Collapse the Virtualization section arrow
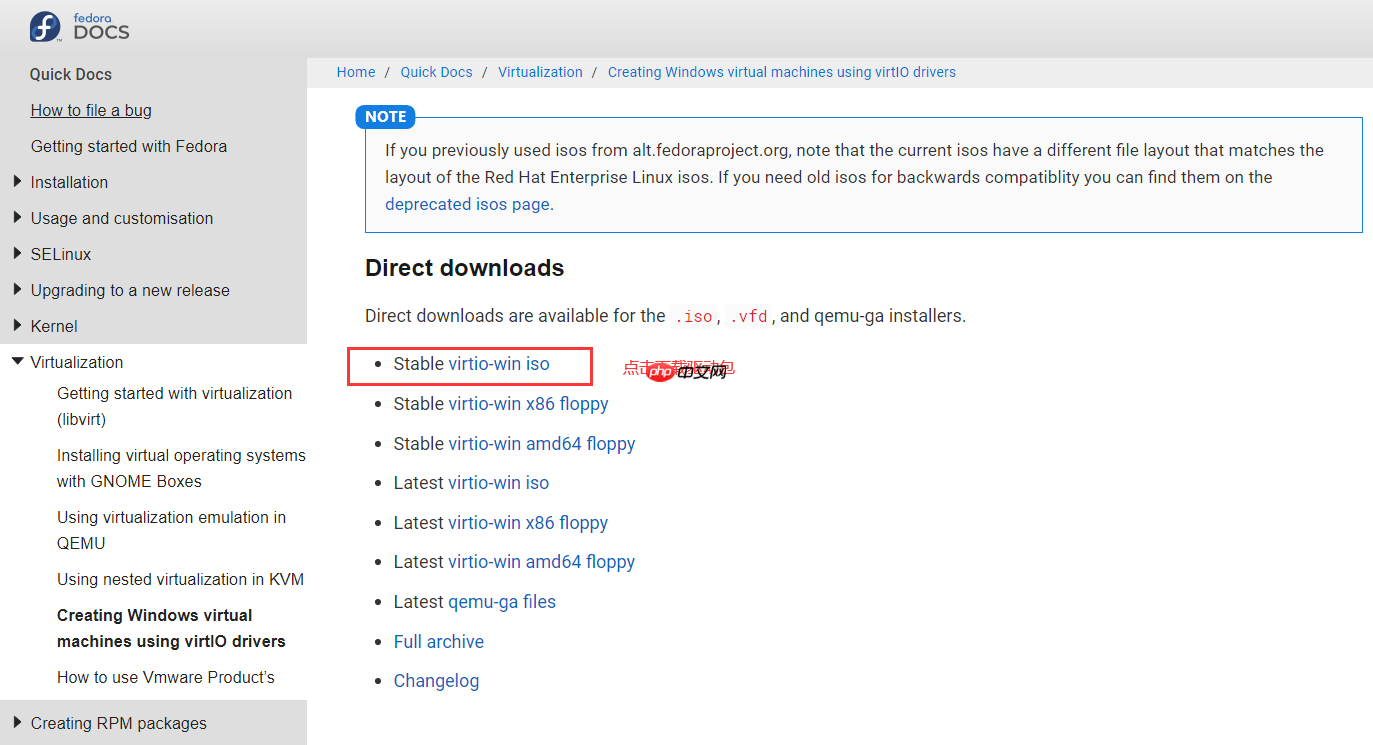 [x=17, y=362]
